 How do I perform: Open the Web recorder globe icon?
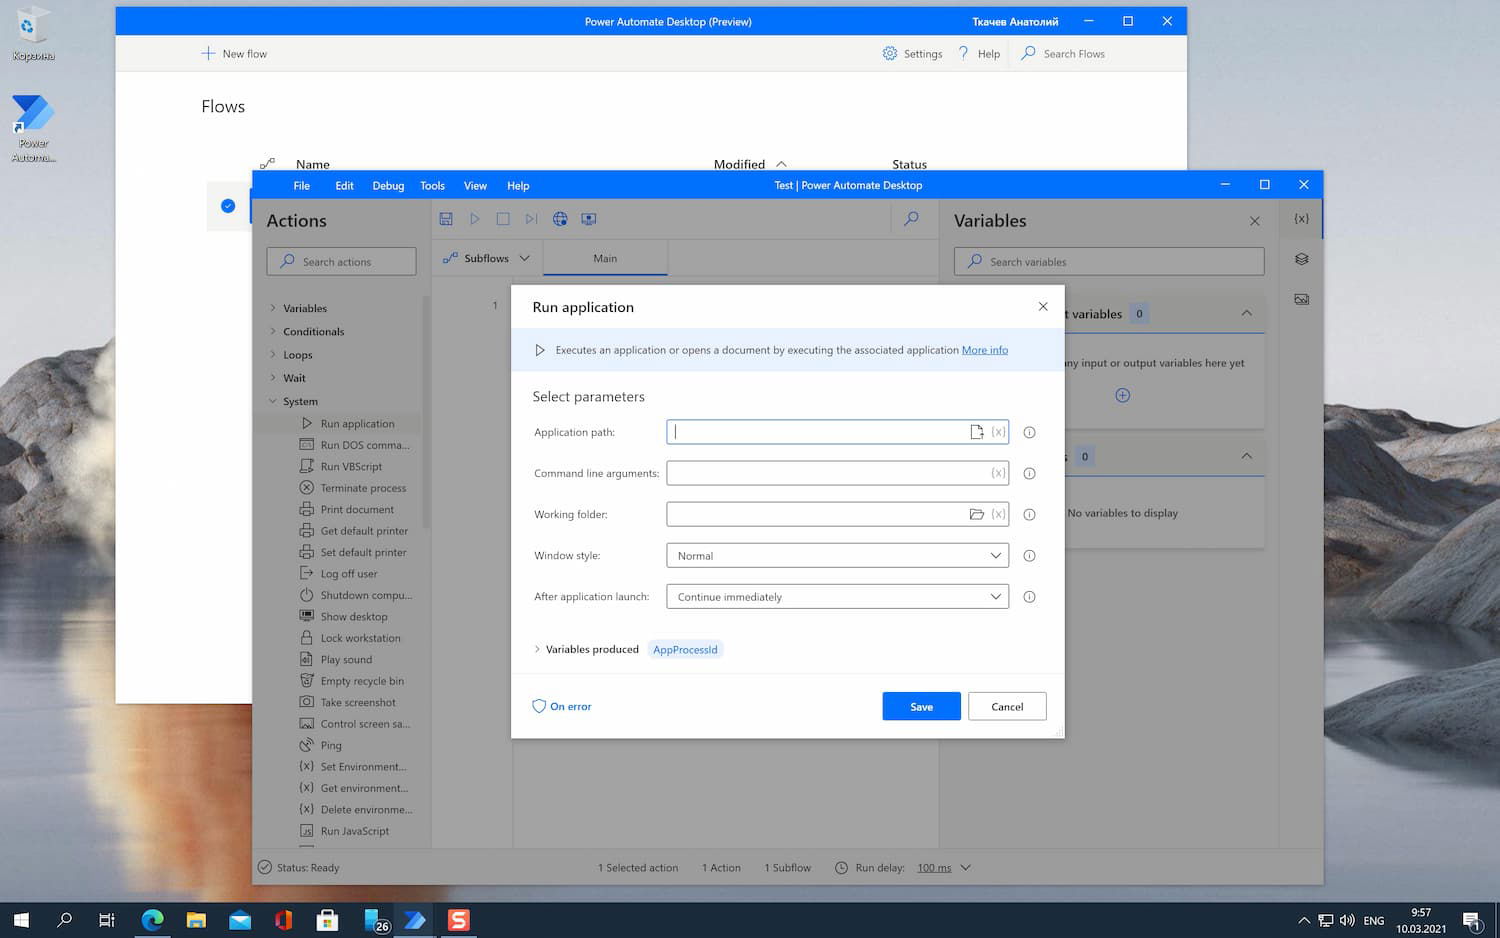[x=560, y=218]
